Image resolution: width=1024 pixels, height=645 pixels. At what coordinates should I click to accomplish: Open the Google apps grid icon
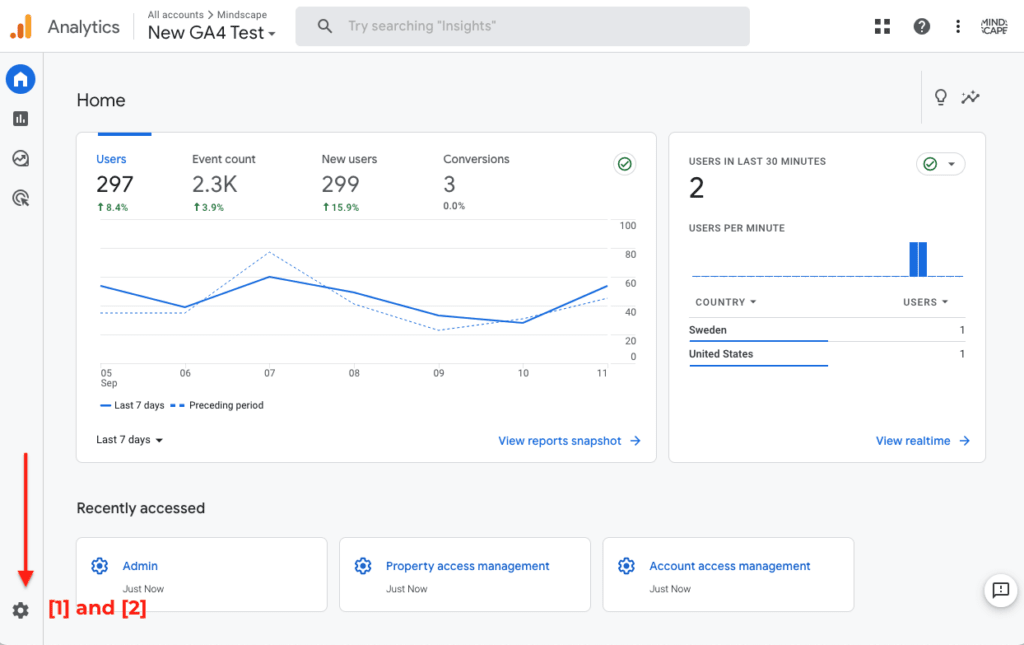click(882, 26)
